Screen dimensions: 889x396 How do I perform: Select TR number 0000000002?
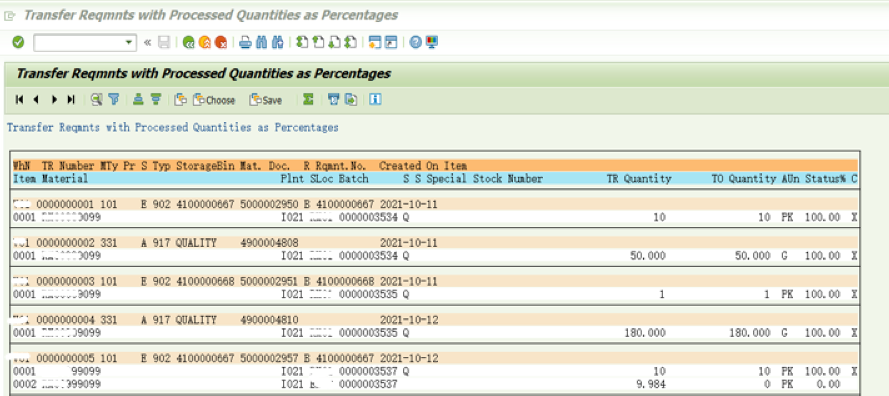click(x=65, y=243)
